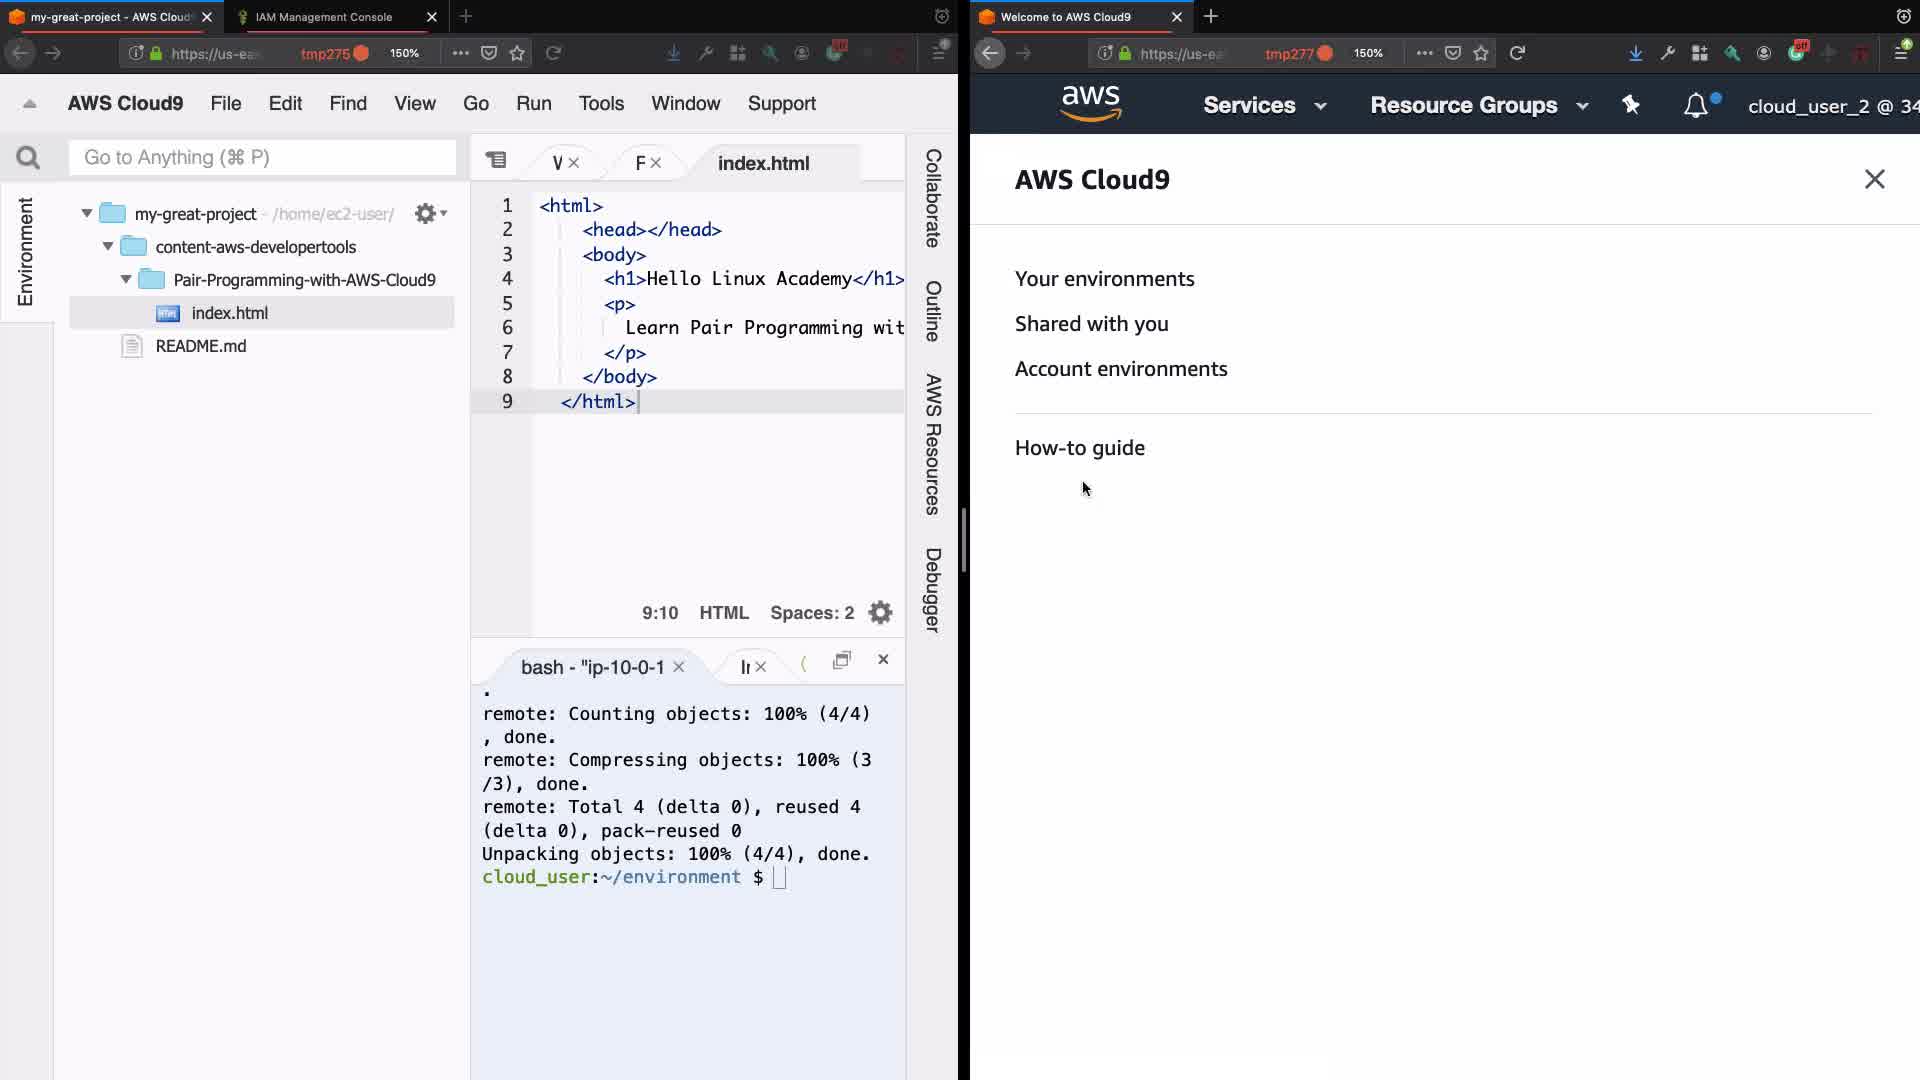Click the pin shortcut icon in AWS header
This screenshot has width=1920, height=1080.
pyautogui.click(x=1631, y=105)
